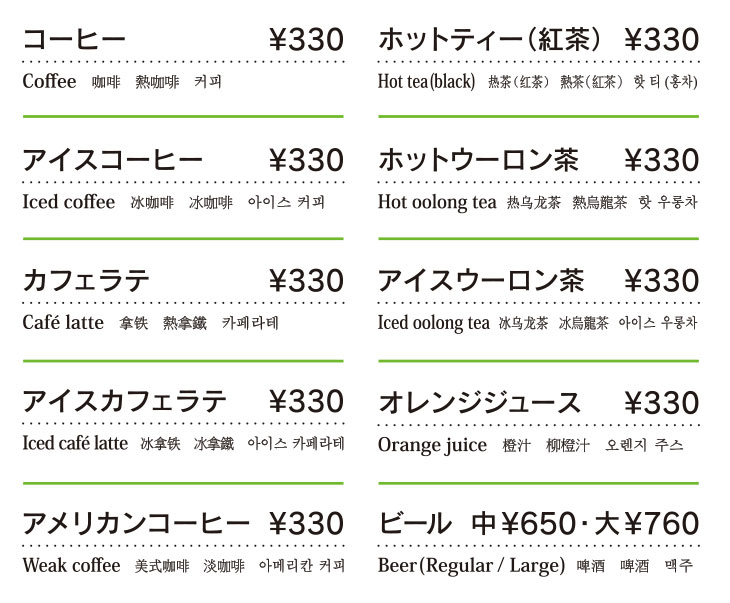Click the "Hot oolong tea" English label
Viewport: 730px width, 603px height.
coord(437,203)
